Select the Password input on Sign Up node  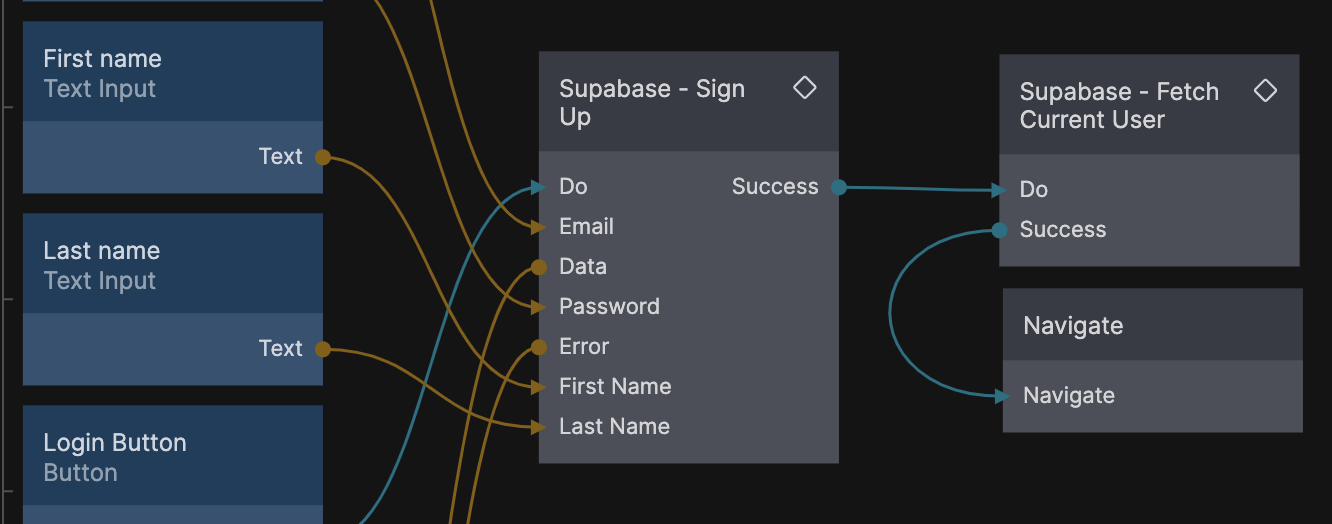[539, 307]
